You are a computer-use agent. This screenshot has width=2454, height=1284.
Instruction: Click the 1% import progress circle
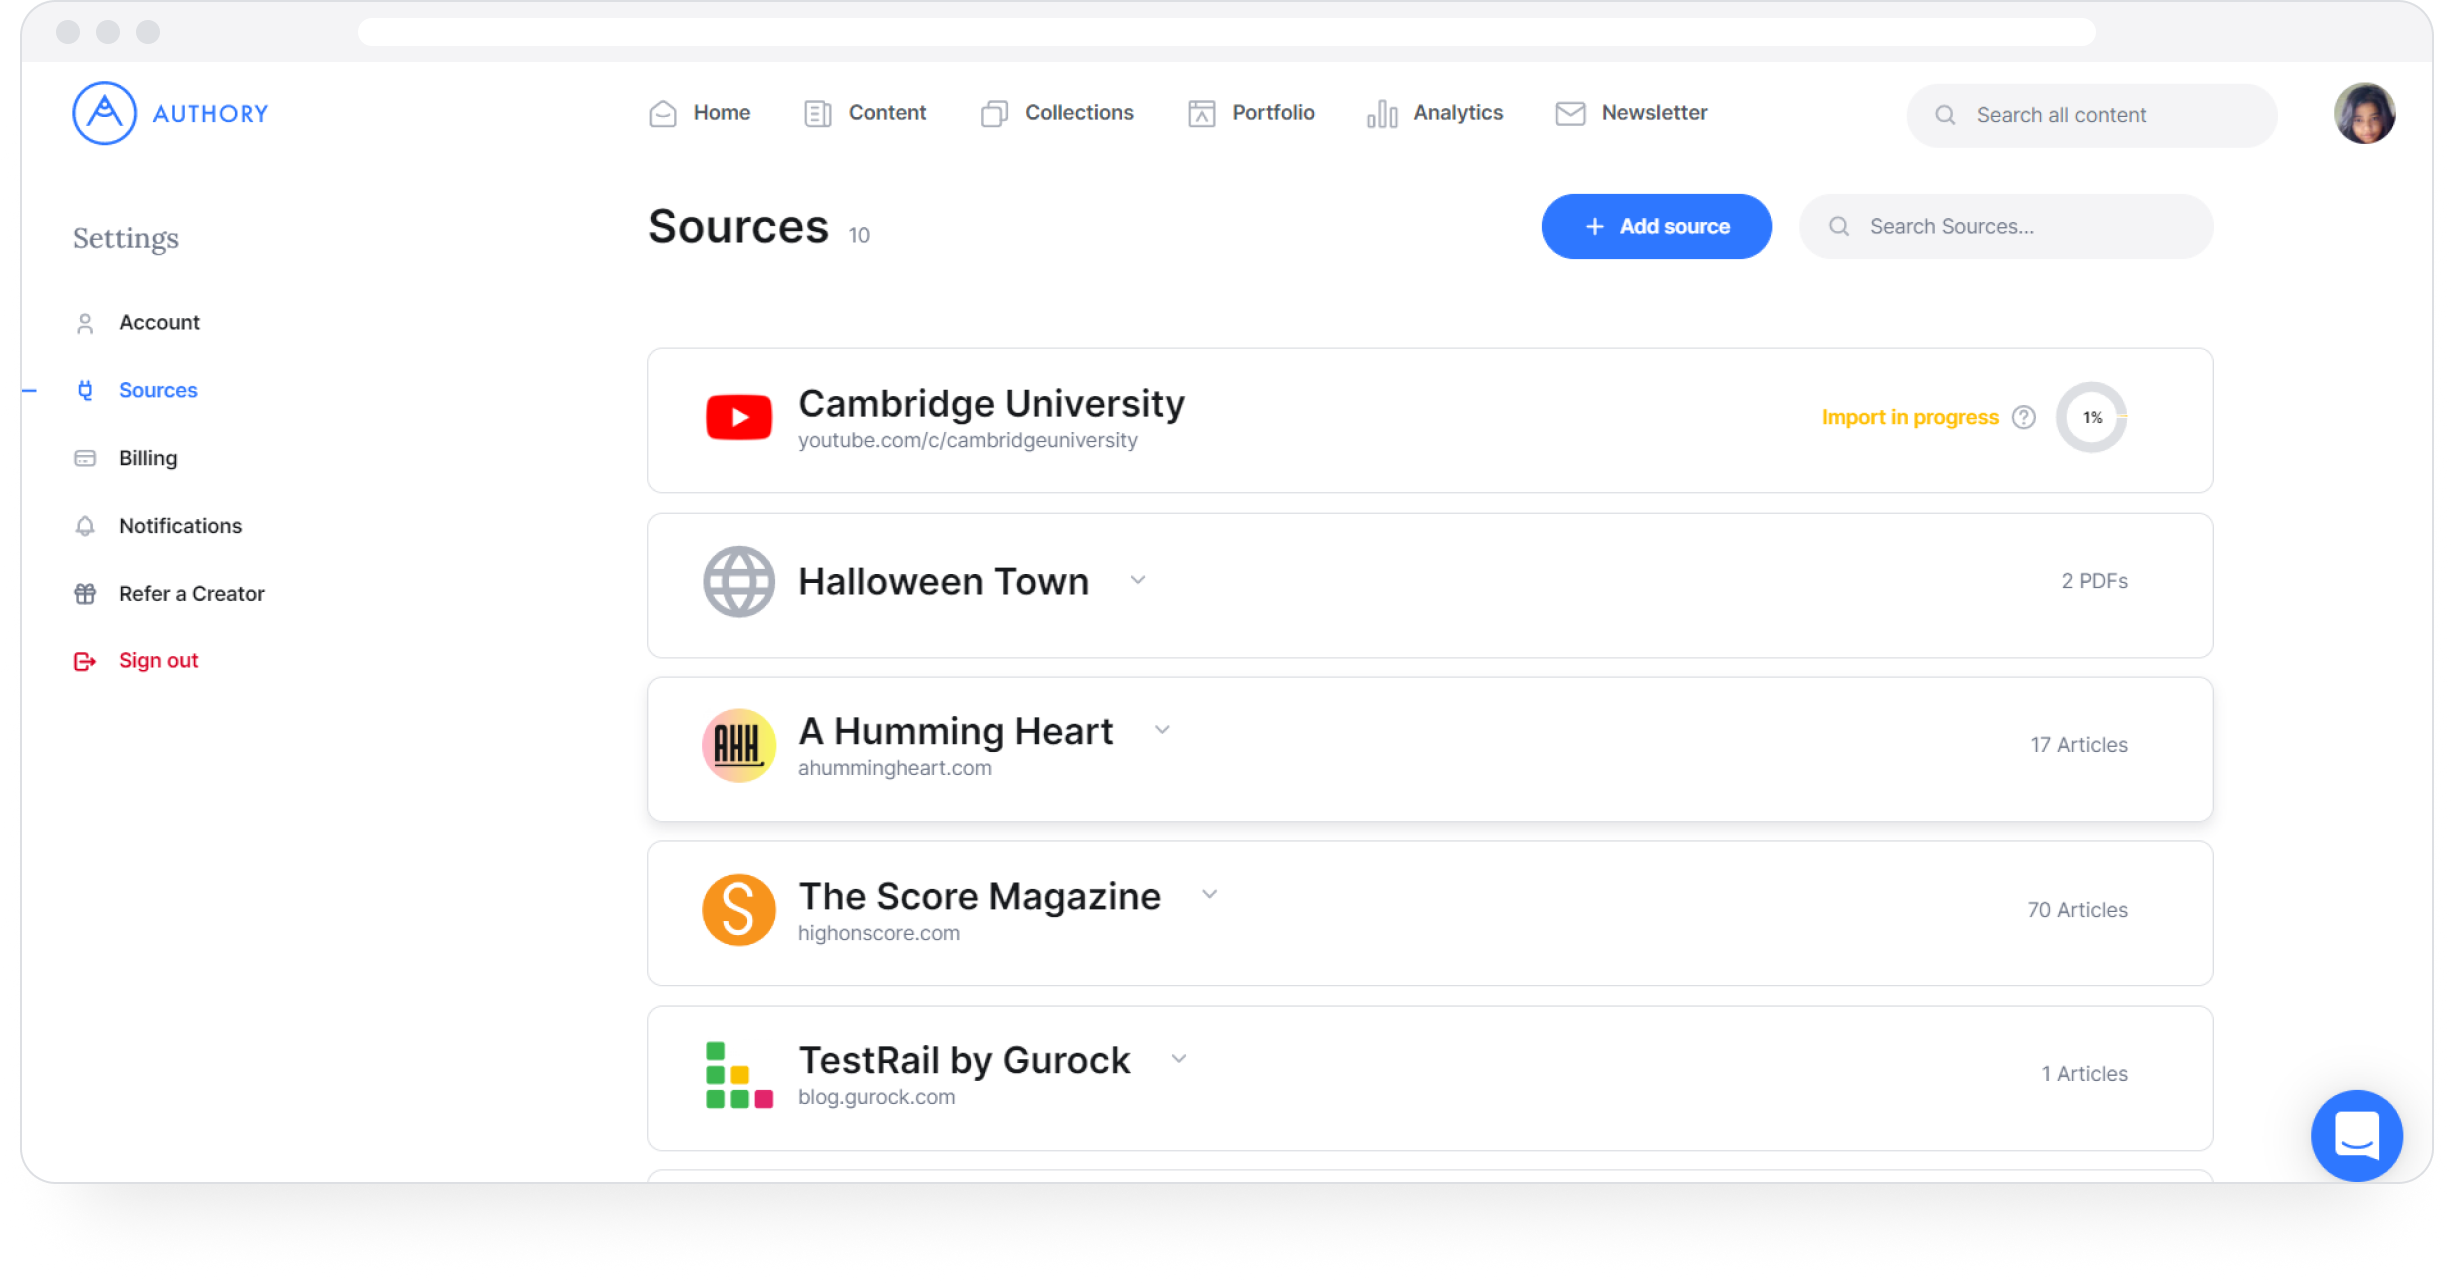coord(2092,417)
